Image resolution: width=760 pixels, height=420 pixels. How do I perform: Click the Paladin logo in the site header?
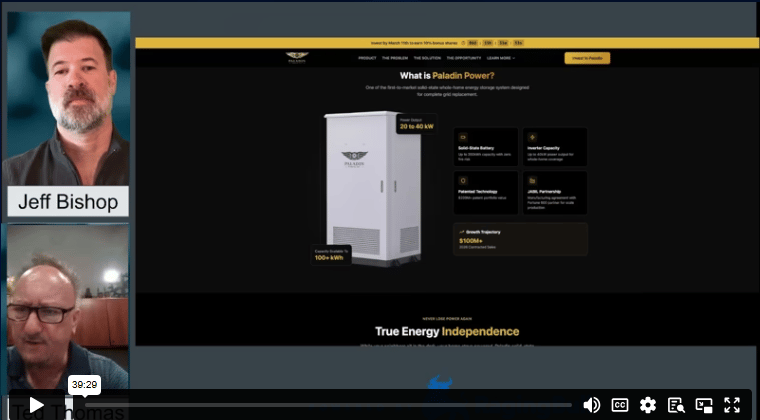297,58
